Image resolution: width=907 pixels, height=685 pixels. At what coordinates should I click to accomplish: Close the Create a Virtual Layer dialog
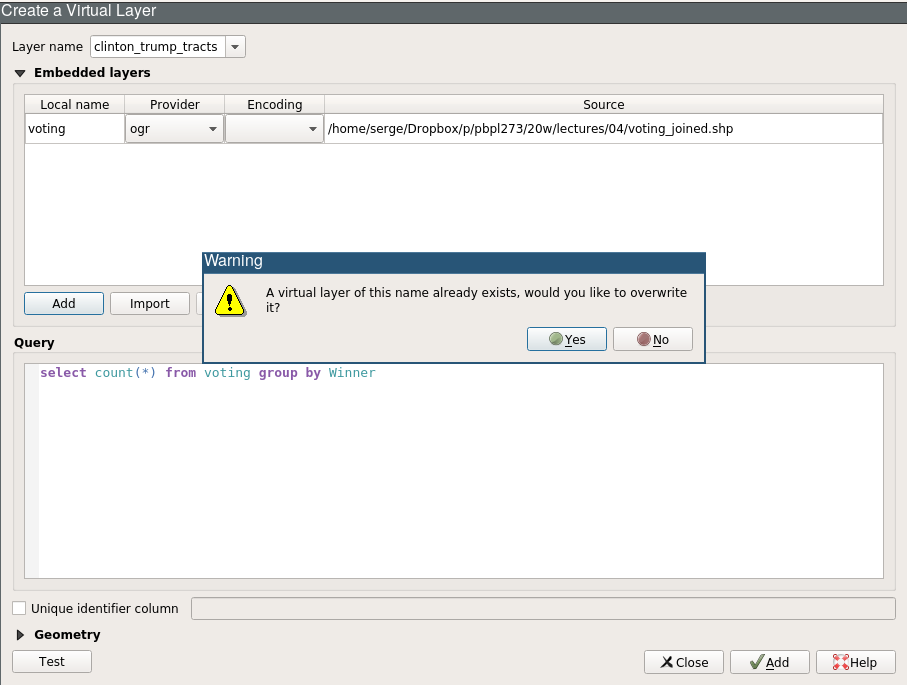(x=683, y=662)
